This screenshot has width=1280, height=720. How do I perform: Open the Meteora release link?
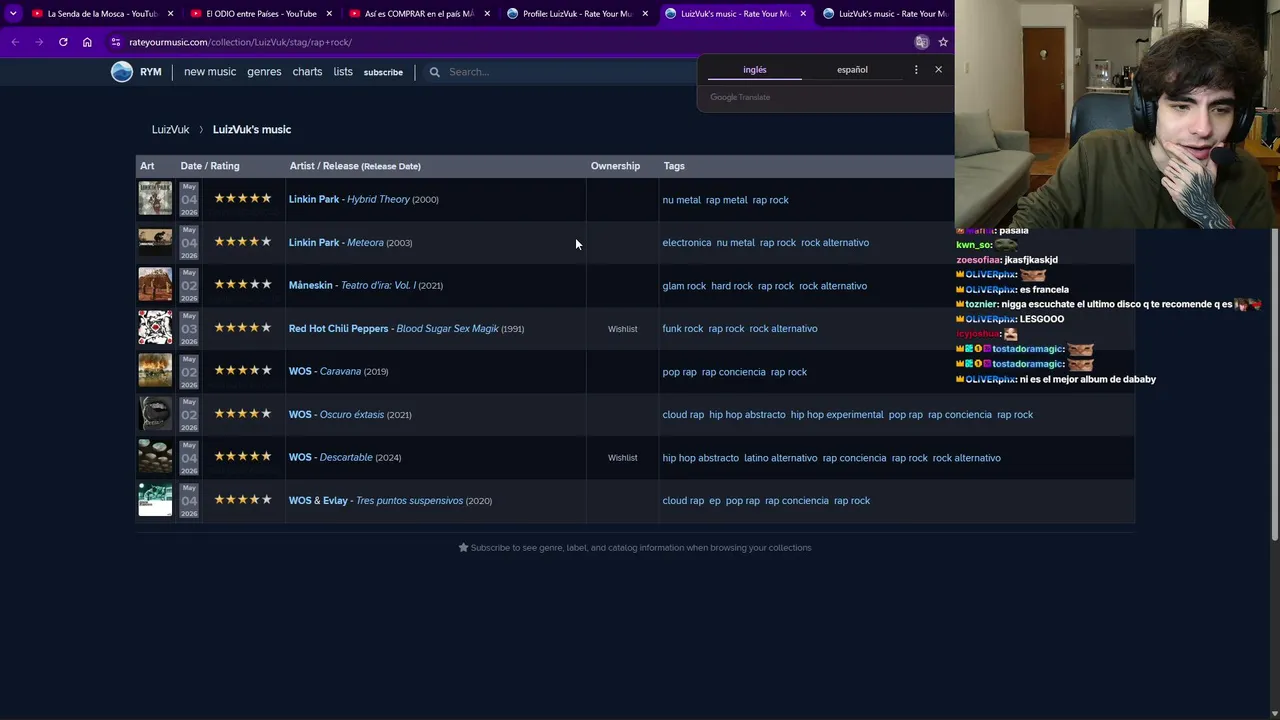pos(365,242)
